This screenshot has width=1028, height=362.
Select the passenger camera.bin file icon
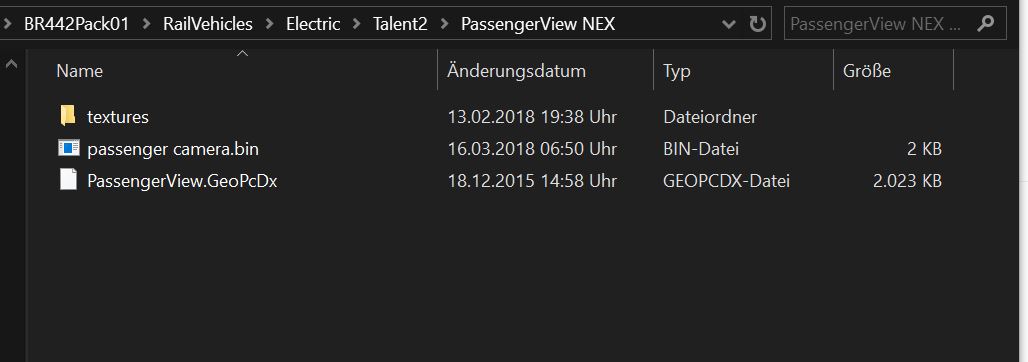coord(68,148)
